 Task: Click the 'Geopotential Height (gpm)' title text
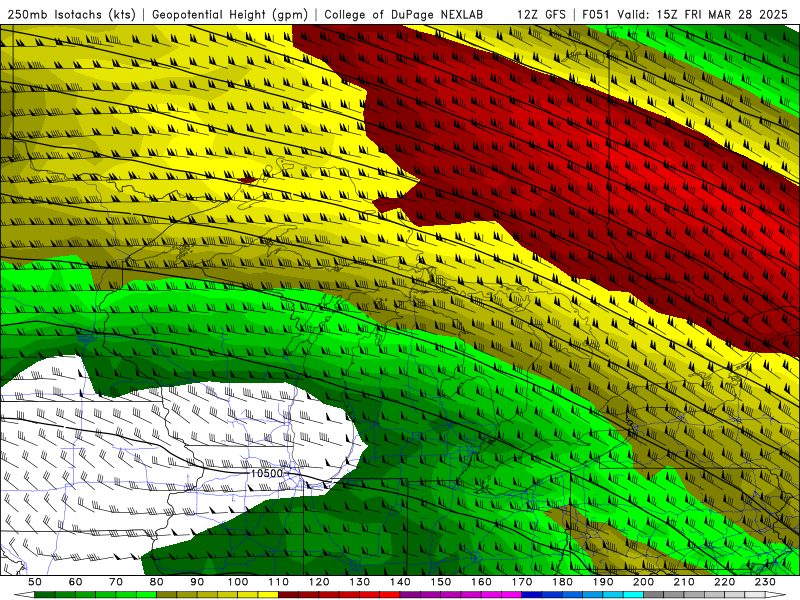click(x=230, y=15)
